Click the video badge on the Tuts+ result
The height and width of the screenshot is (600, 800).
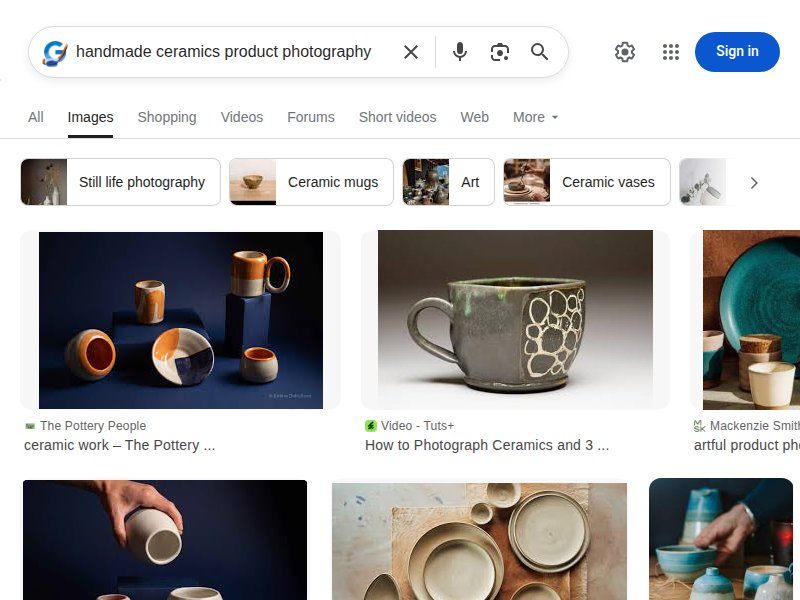pyautogui.click(x=371, y=425)
